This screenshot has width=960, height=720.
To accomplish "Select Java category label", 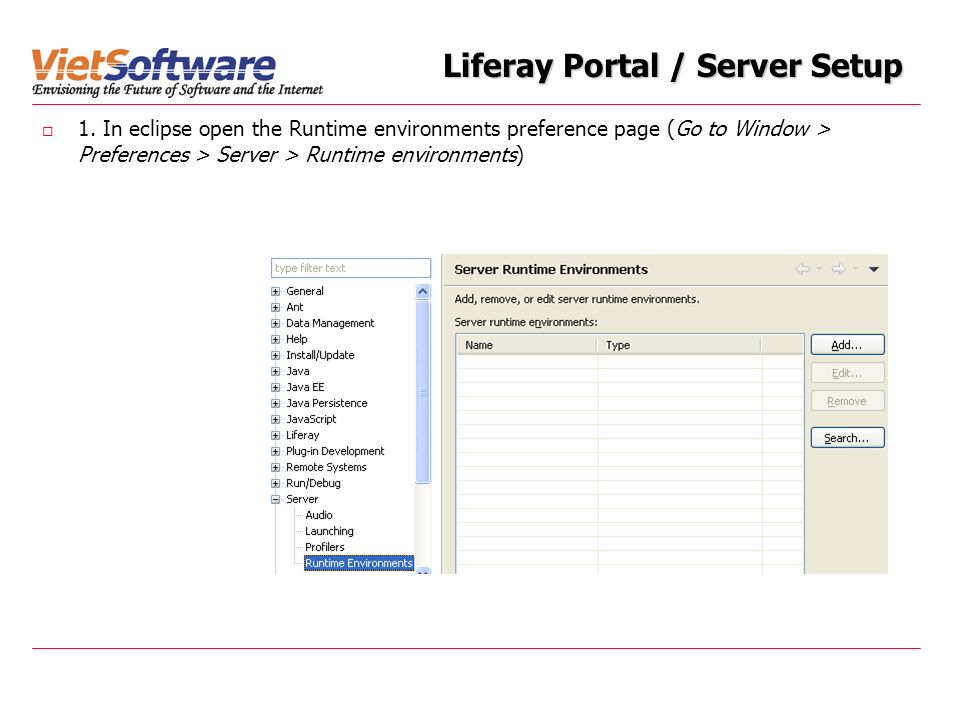I will pyautogui.click(x=298, y=371).
